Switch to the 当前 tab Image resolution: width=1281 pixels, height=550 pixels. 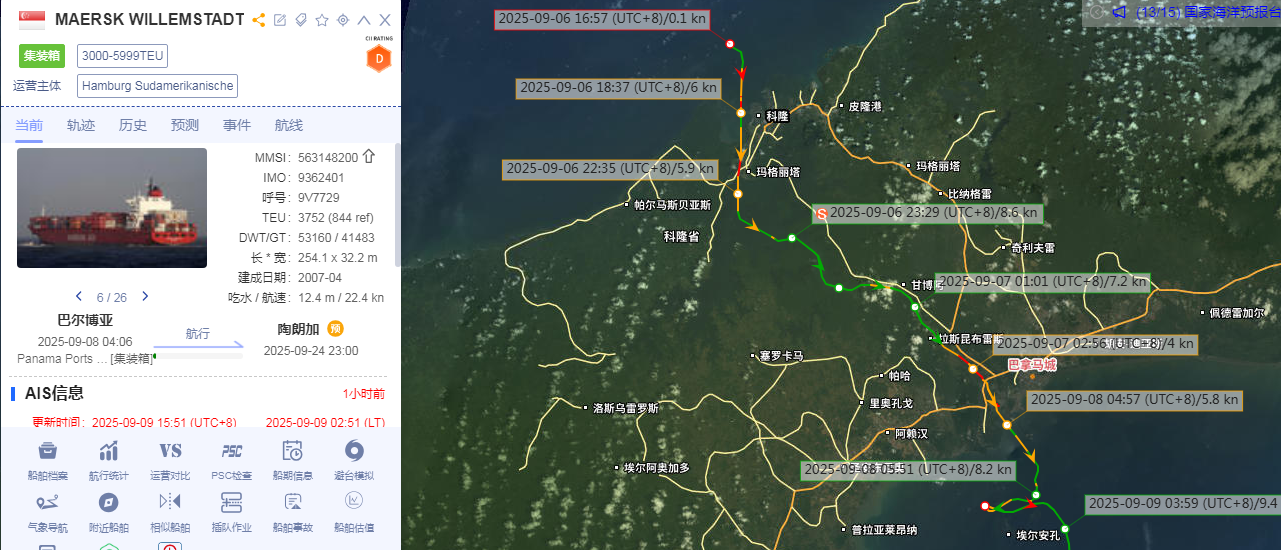point(29,125)
